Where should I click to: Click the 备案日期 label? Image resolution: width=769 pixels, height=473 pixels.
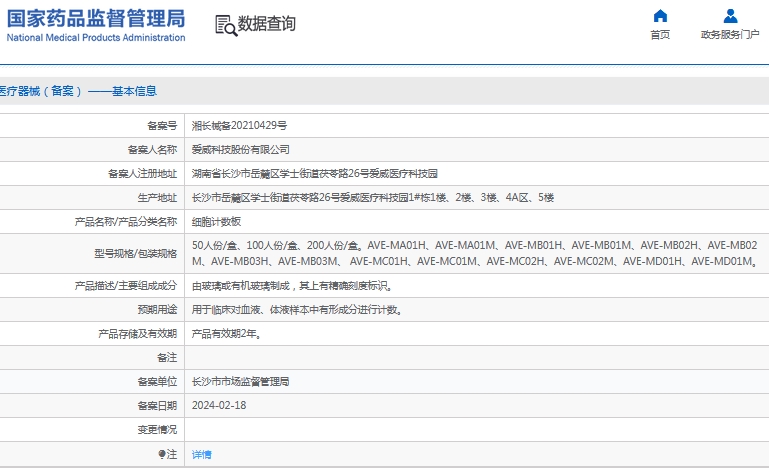click(x=157, y=406)
